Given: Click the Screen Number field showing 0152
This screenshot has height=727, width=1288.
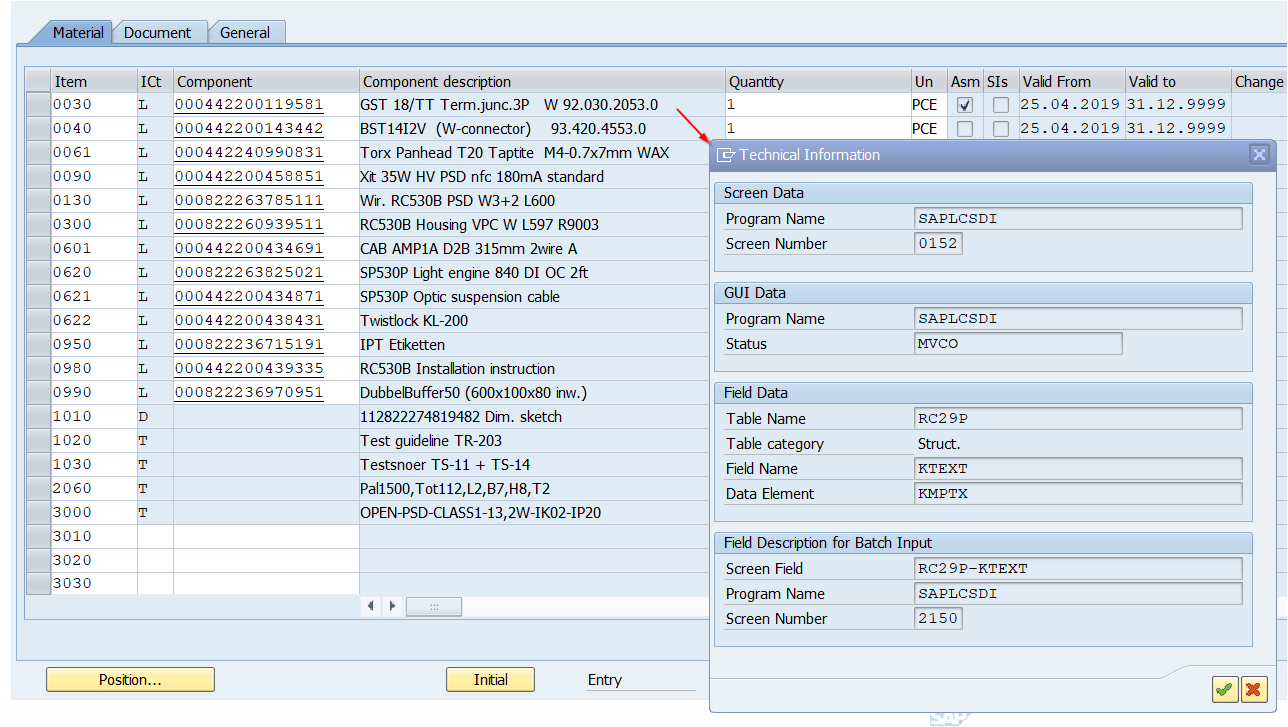Looking at the screenshot, I should pyautogui.click(x=937, y=243).
